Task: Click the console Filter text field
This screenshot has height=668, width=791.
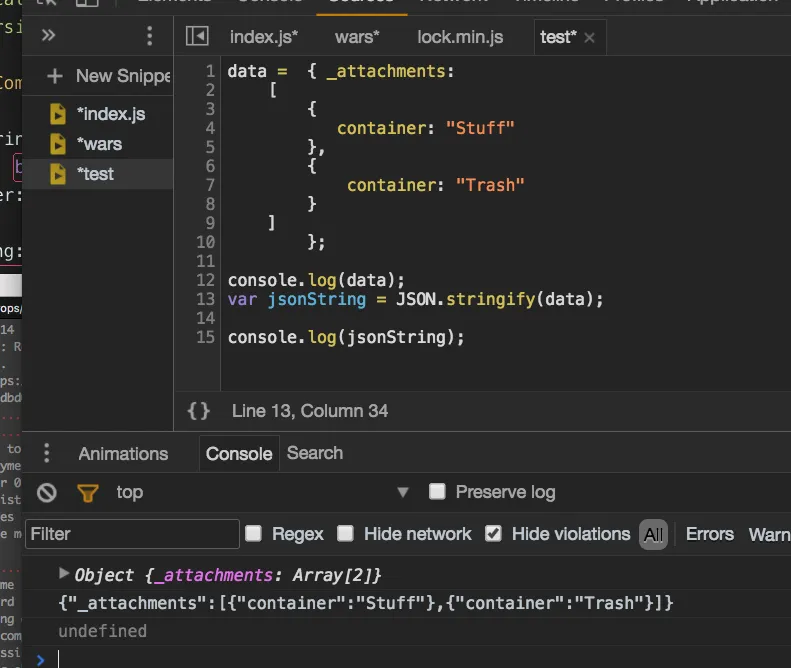Action: pyautogui.click(x=132, y=534)
